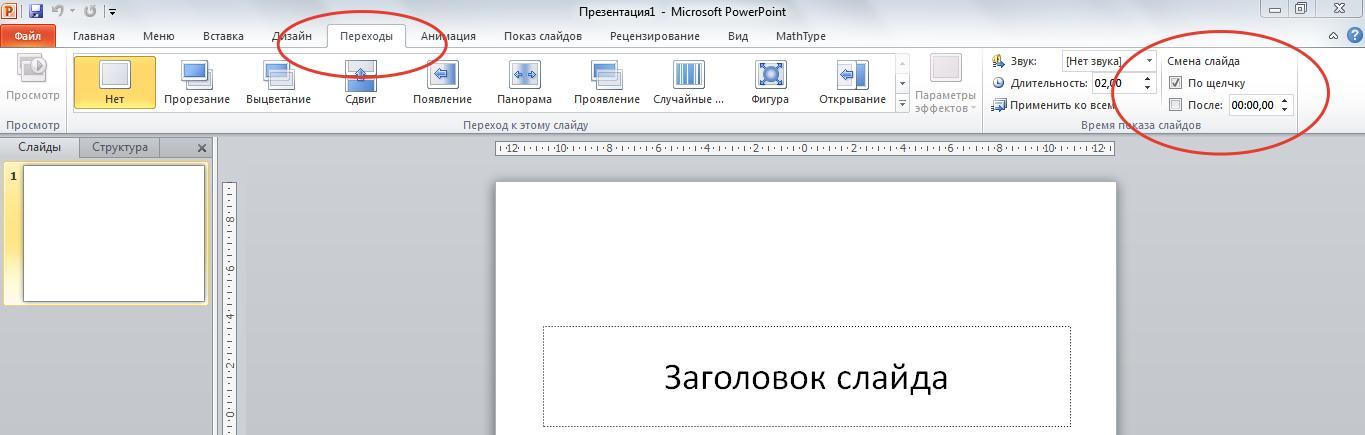
Task: Click the PowerPoint application icon in title bar
Action: click(10, 11)
